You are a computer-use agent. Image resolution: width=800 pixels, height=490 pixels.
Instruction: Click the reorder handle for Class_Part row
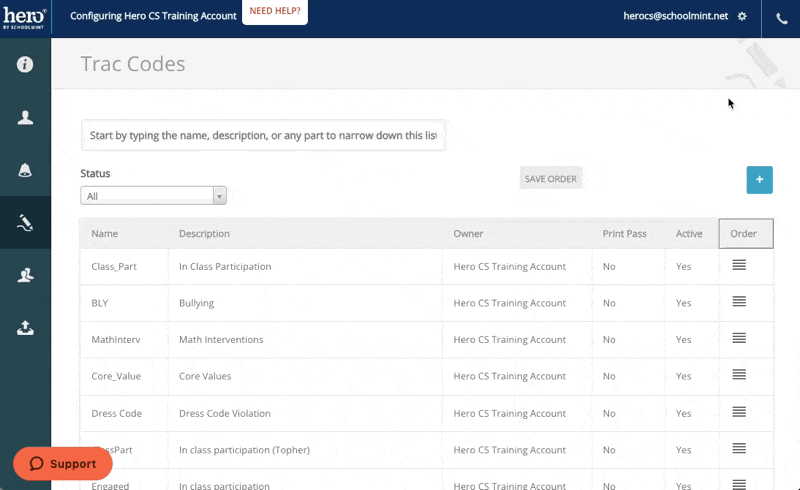(x=739, y=265)
